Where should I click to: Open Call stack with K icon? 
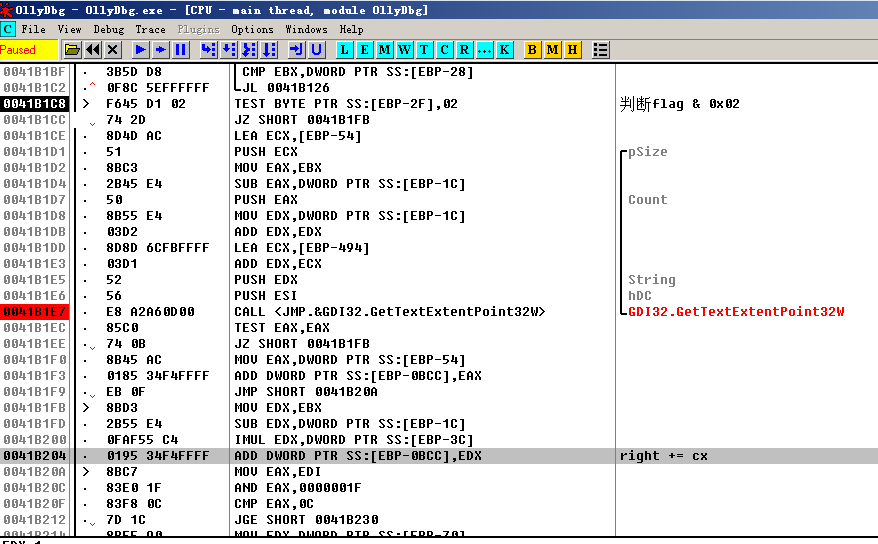coord(505,50)
